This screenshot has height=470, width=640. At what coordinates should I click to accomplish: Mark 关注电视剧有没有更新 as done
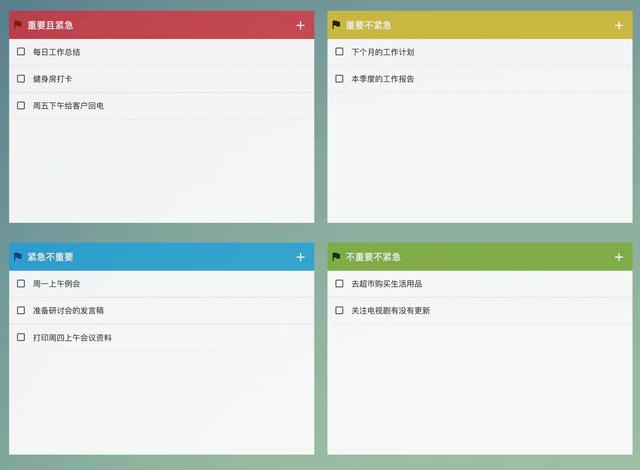point(339,310)
